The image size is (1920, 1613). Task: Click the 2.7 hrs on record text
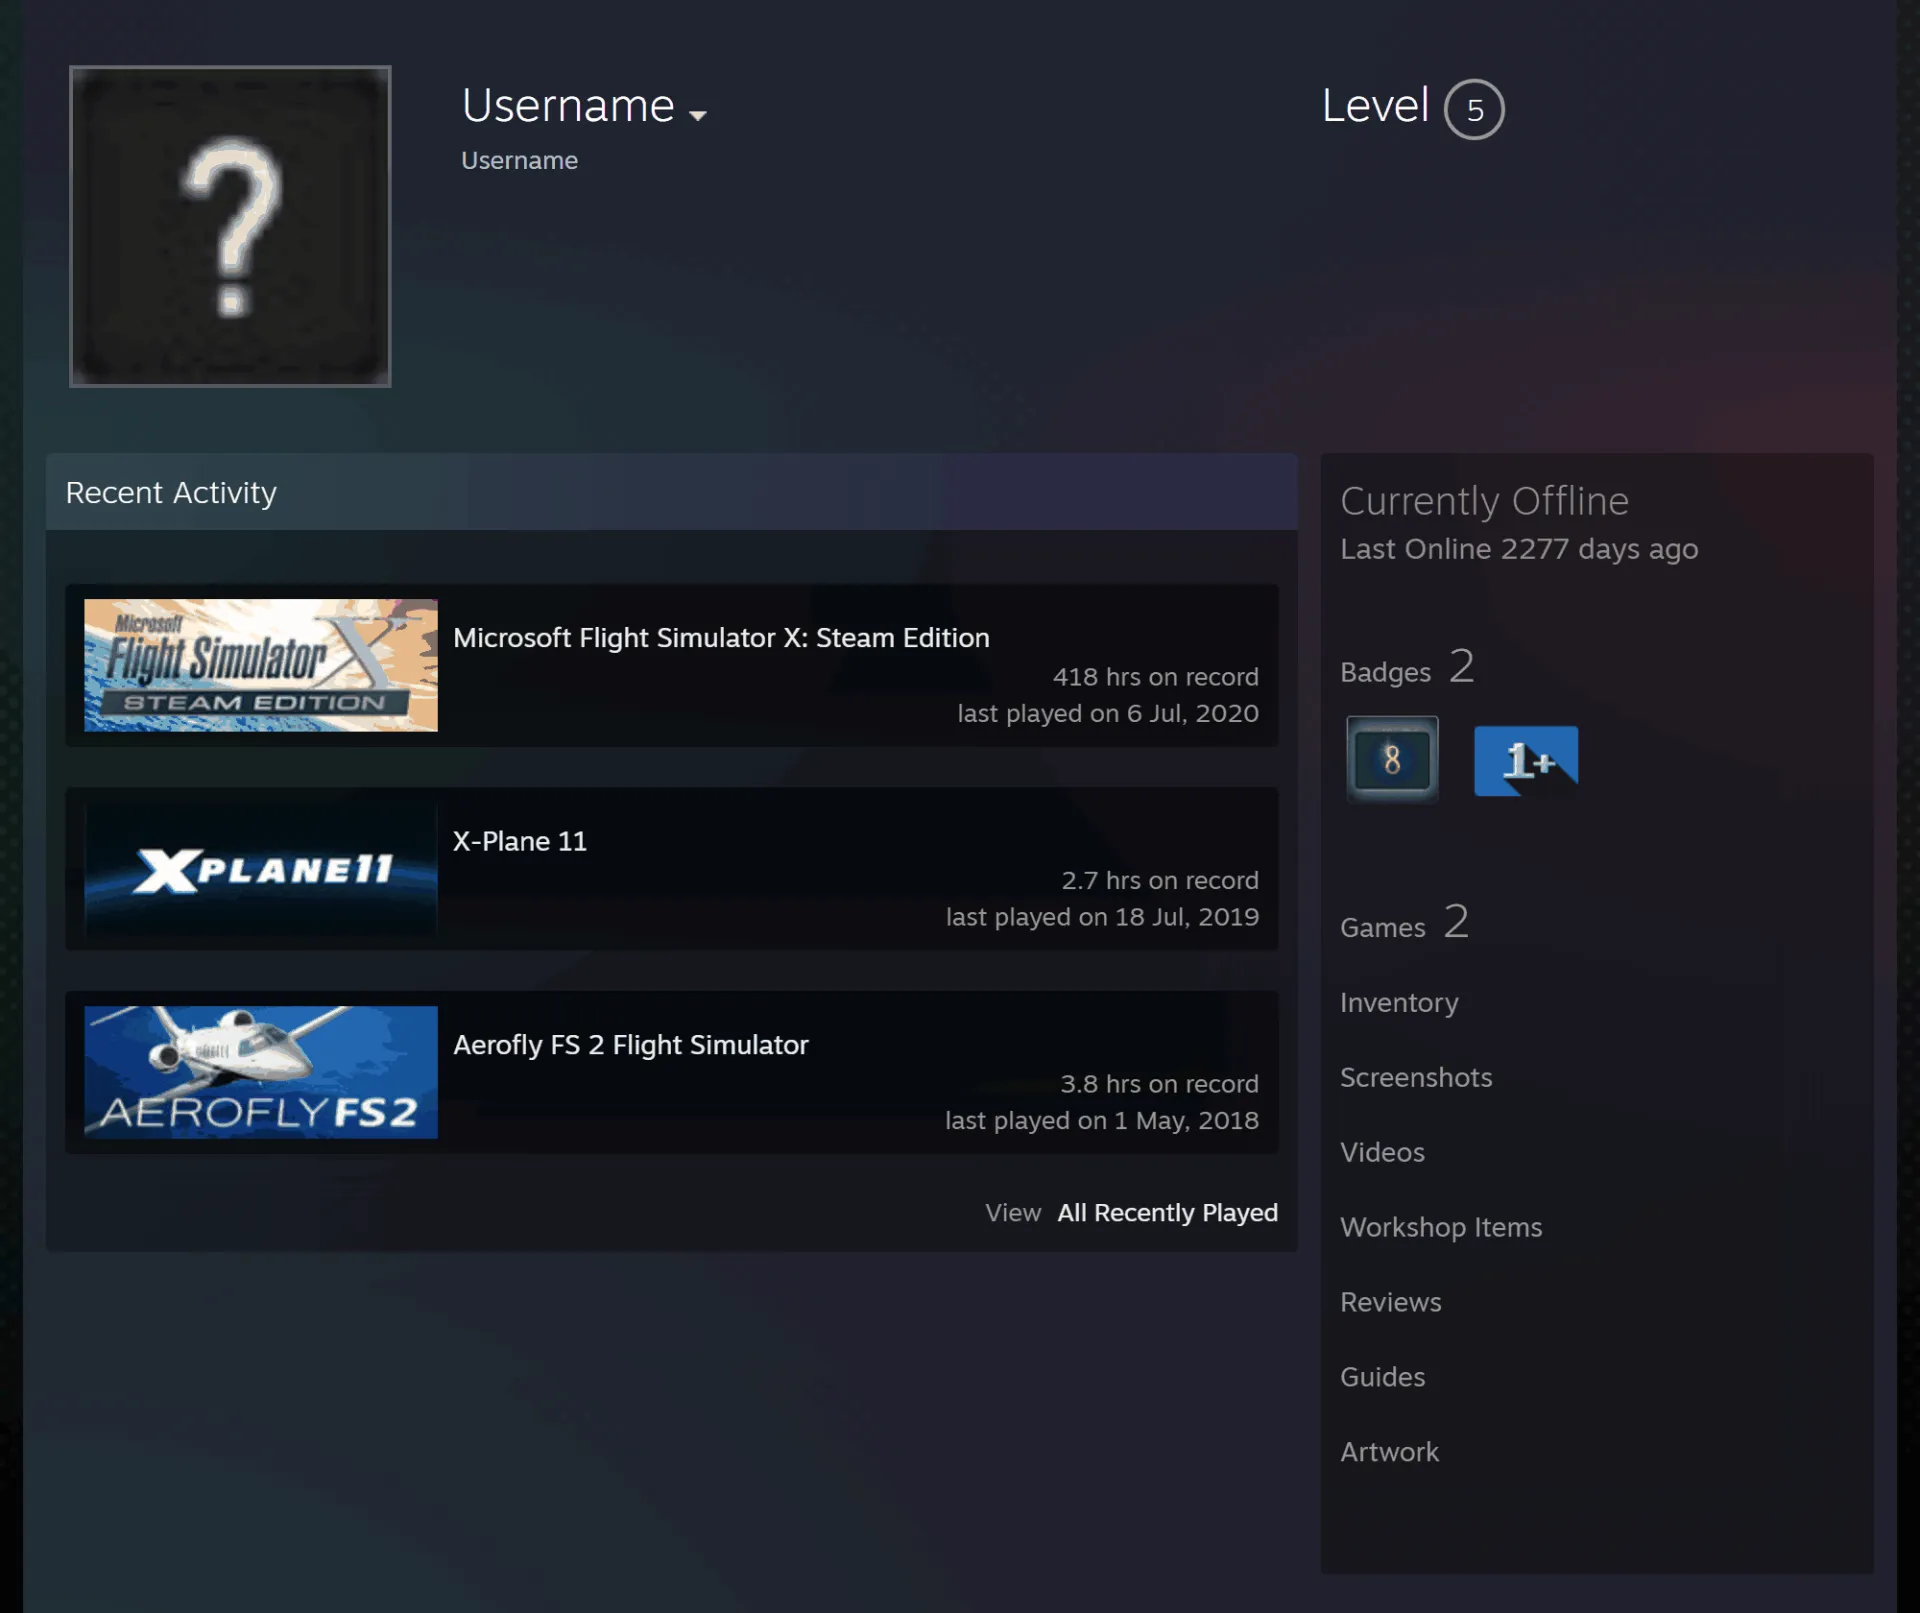pyautogui.click(x=1160, y=881)
